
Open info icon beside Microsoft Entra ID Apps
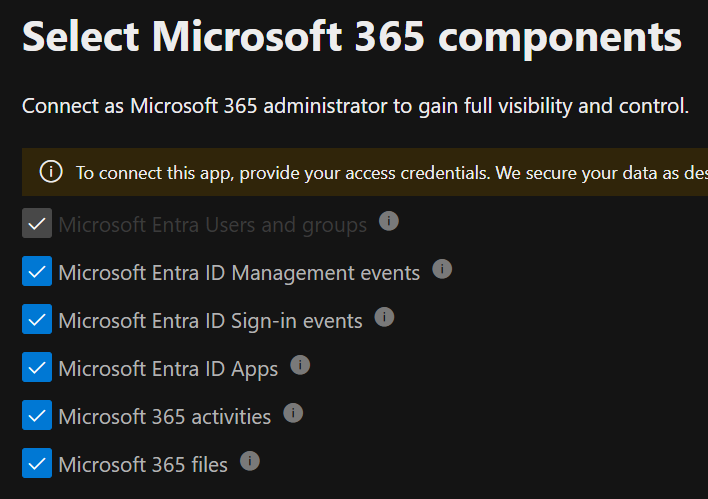point(300,365)
